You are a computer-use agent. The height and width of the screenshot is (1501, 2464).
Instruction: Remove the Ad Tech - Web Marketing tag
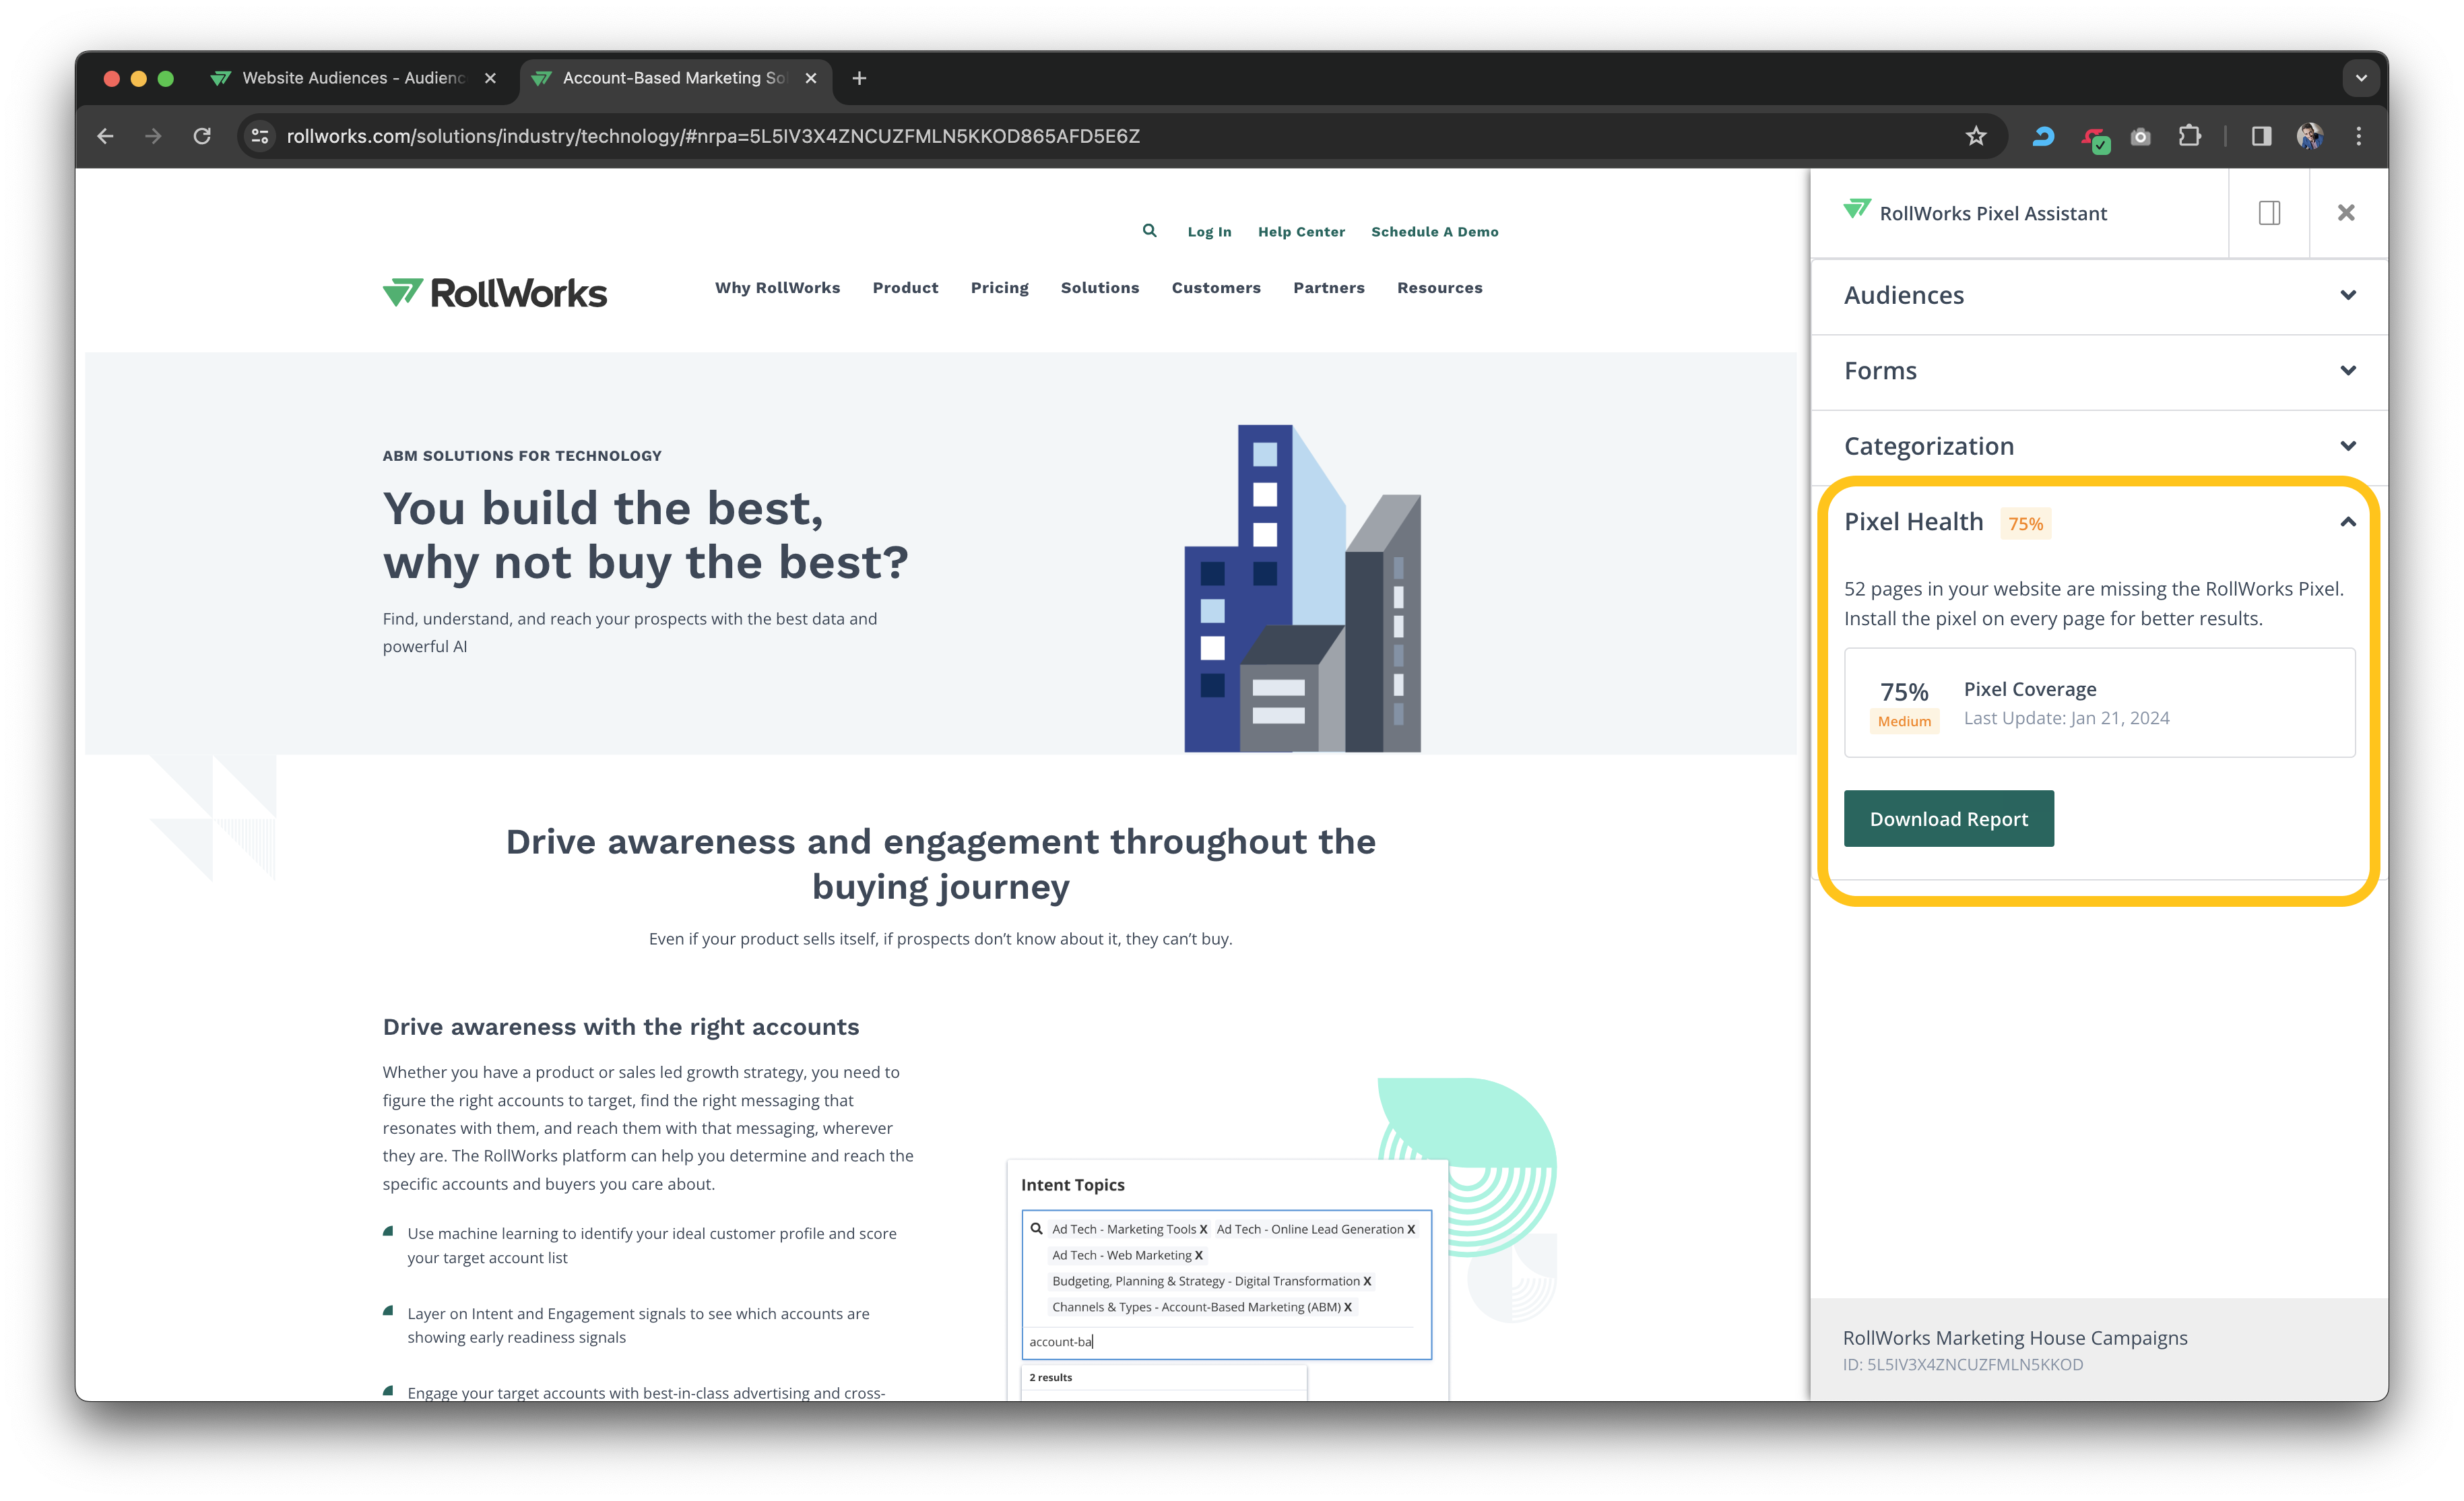pyautogui.click(x=1198, y=1256)
